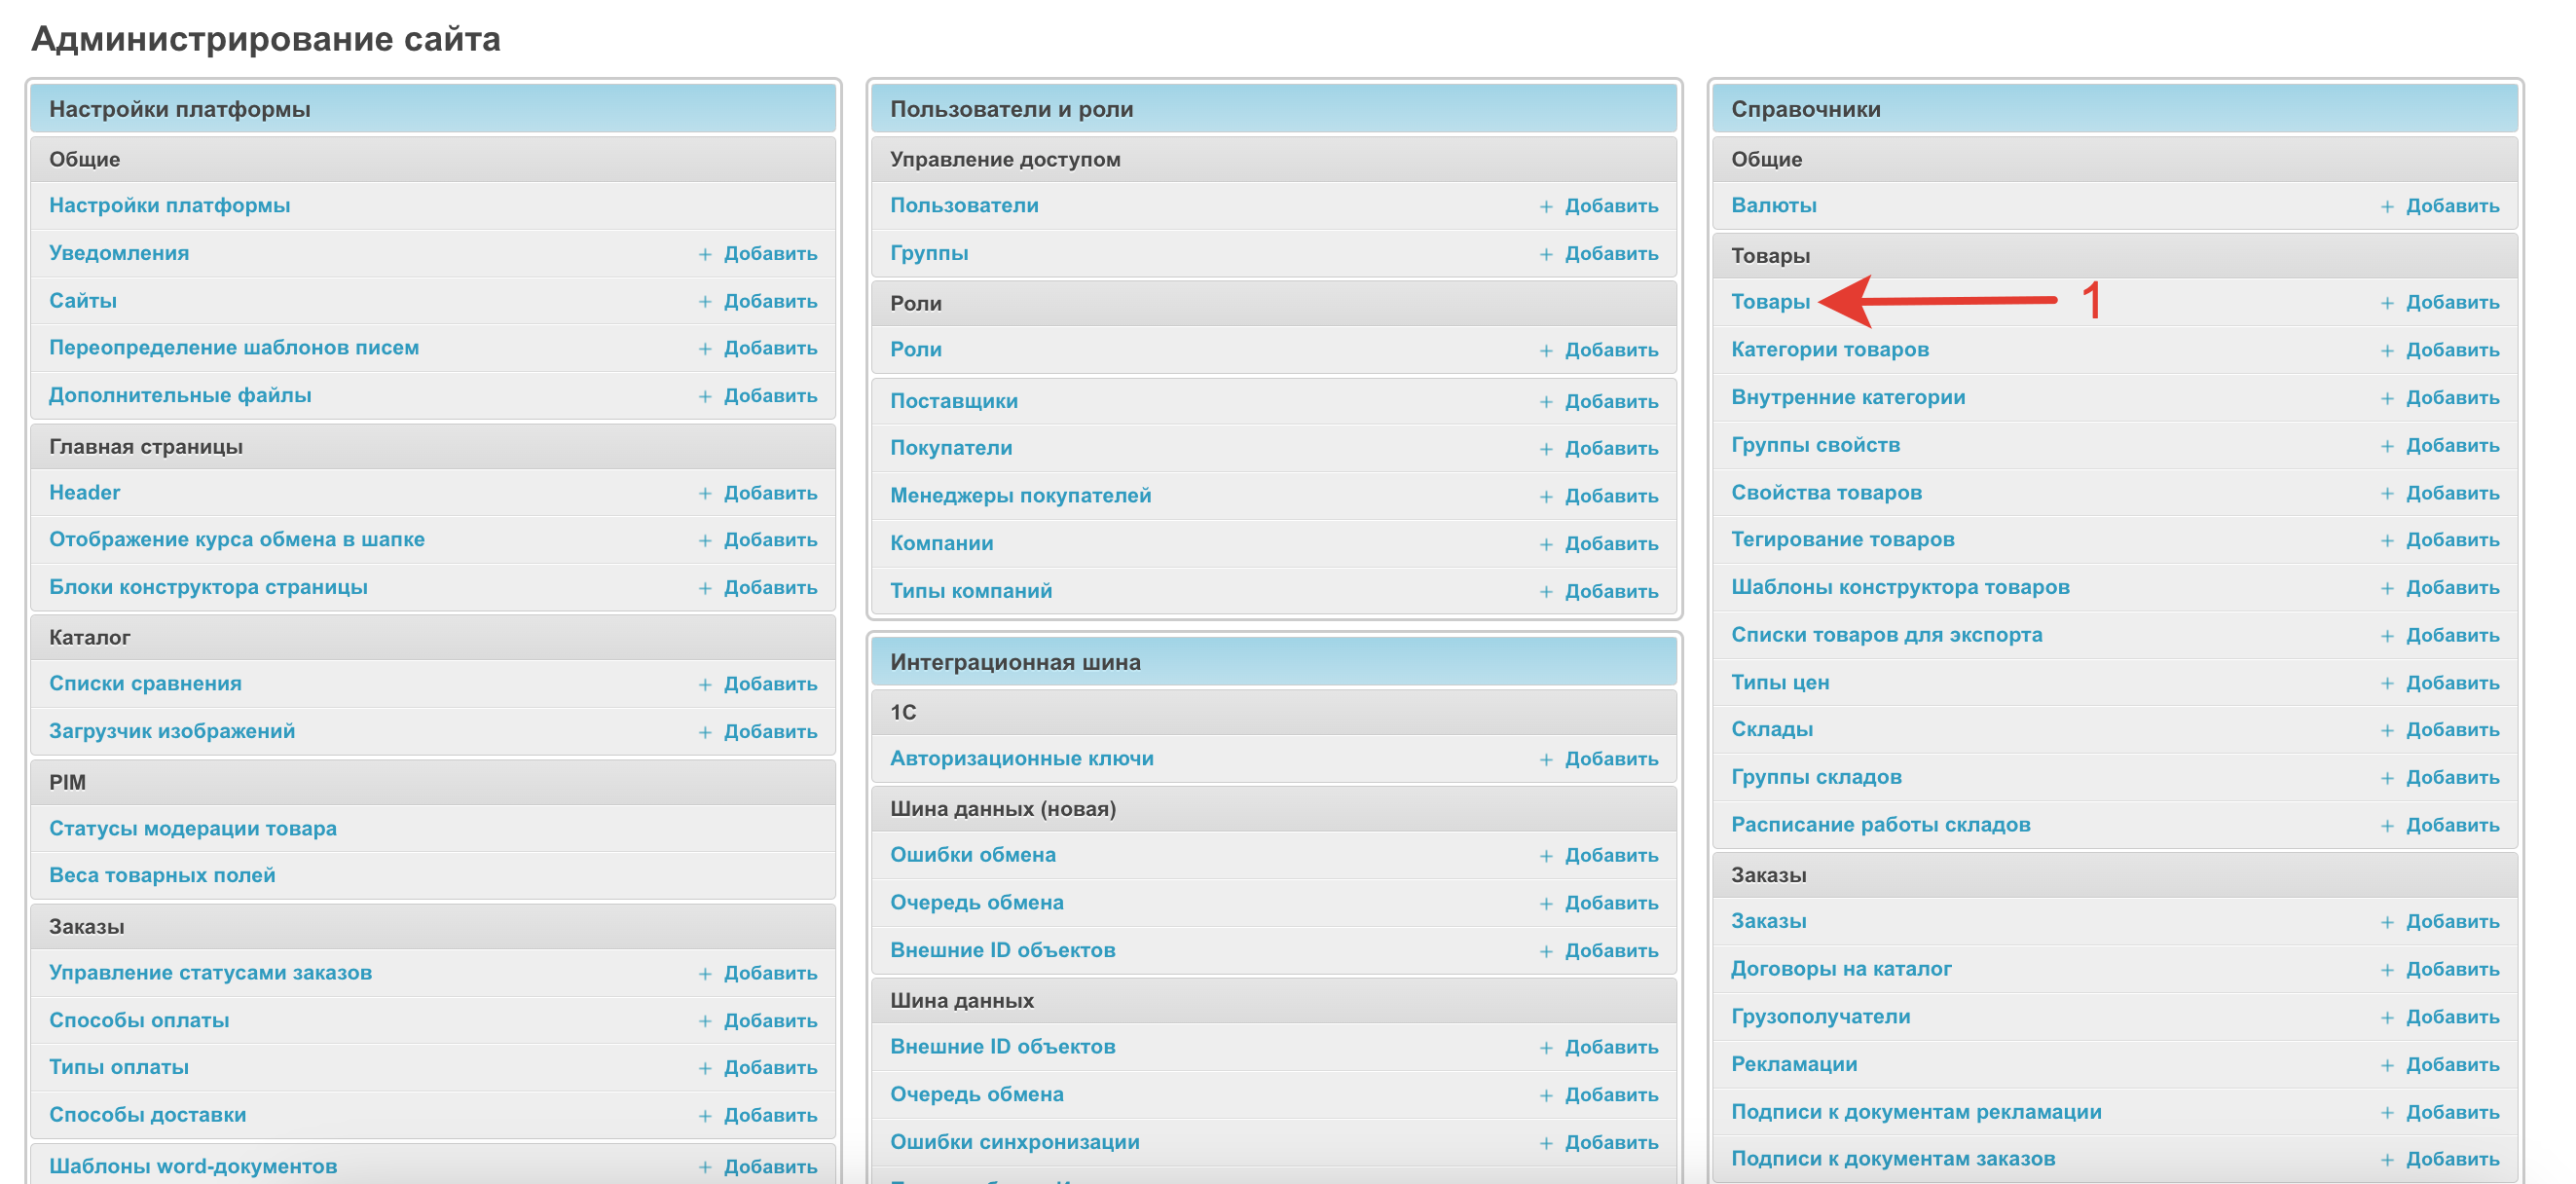Open the Товары reference link

point(1769,302)
